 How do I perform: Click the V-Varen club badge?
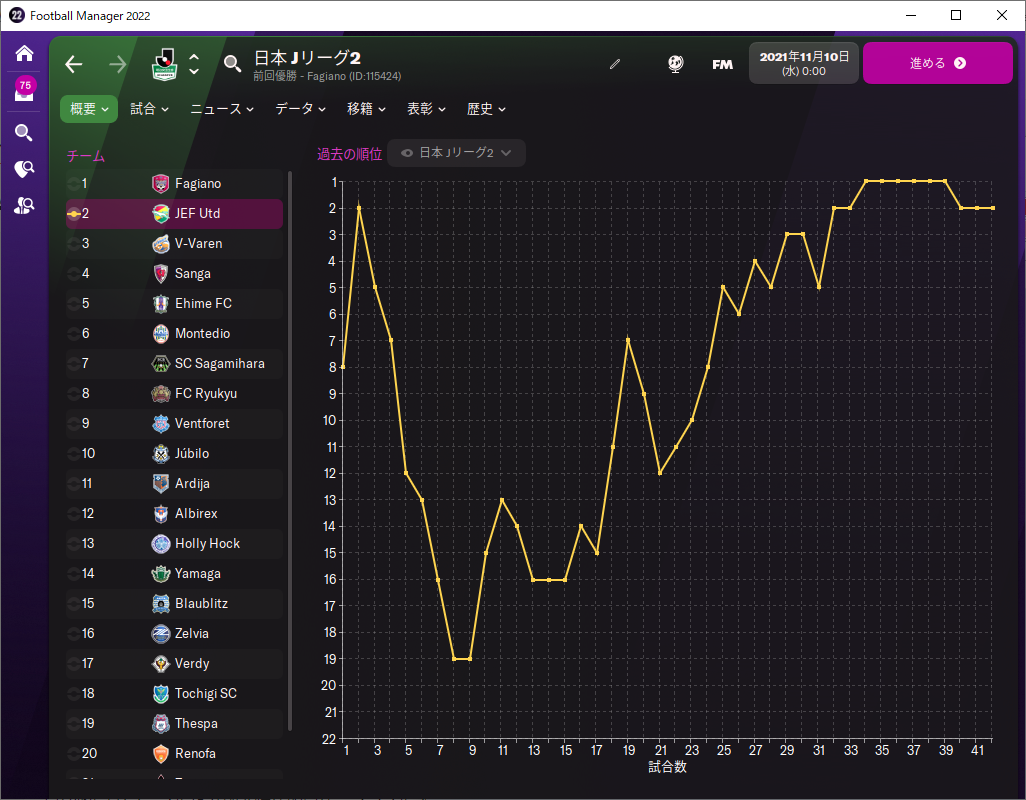pos(160,244)
